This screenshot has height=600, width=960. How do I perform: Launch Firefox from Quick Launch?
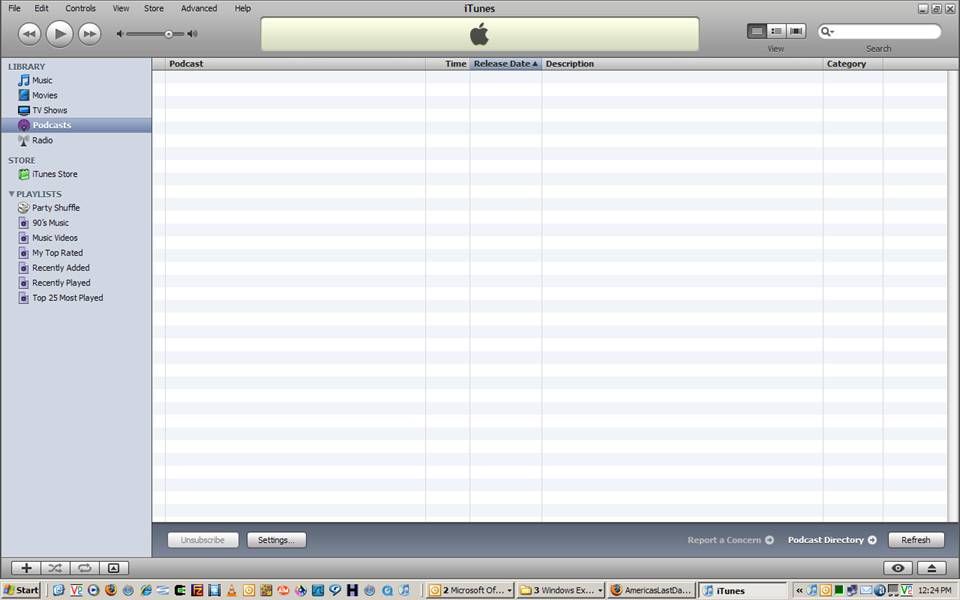tap(111, 590)
